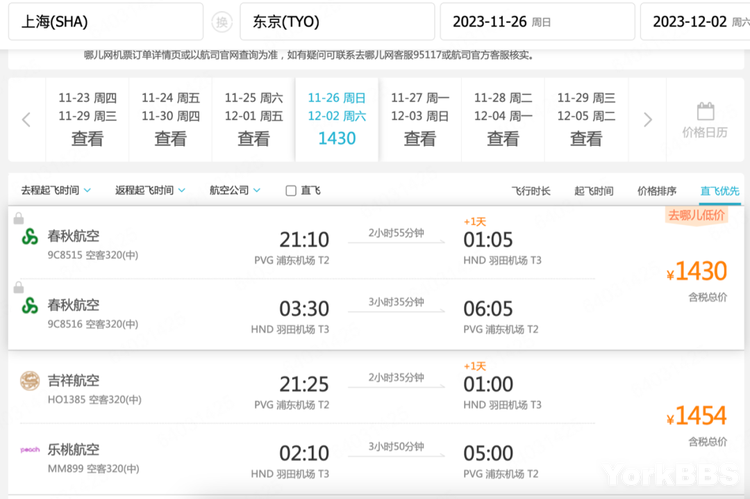Sort results by 直飞优先

[x=720, y=191]
